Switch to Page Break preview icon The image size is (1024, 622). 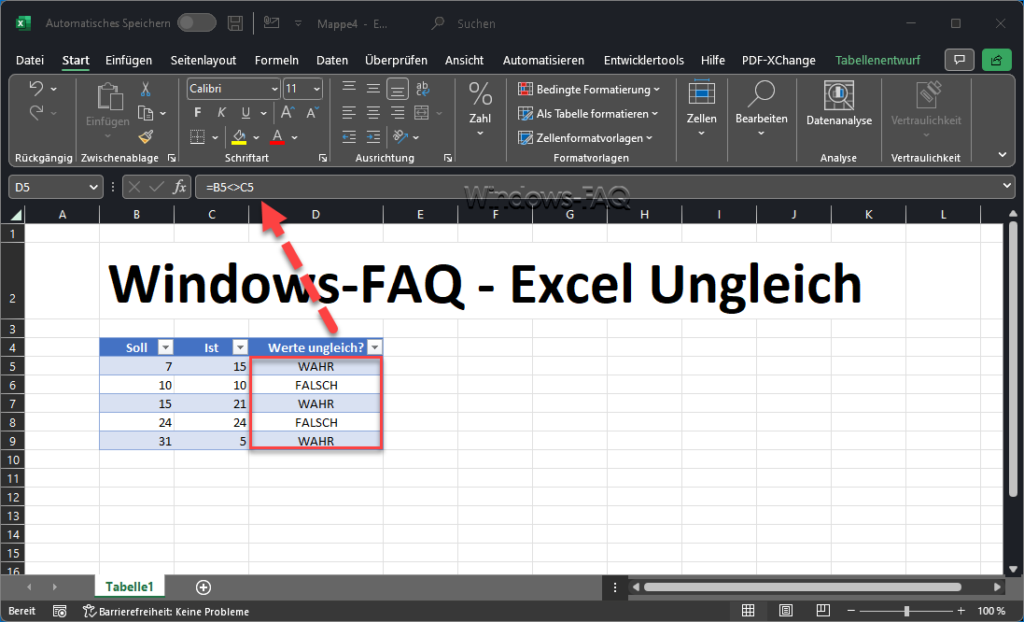tap(823, 612)
